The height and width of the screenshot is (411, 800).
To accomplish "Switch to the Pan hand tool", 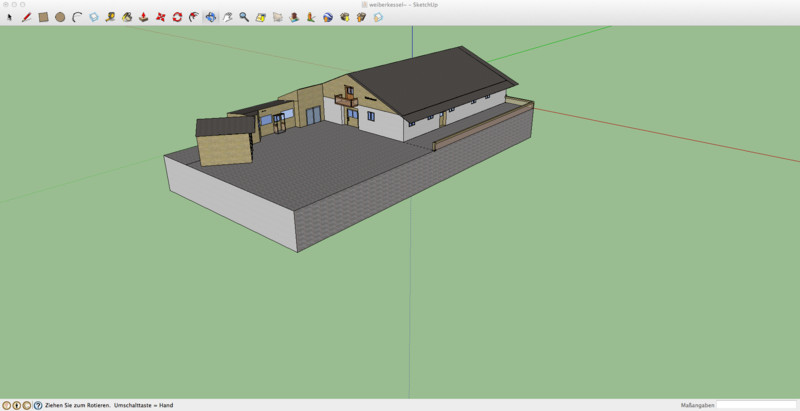I will [x=228, y=17].
